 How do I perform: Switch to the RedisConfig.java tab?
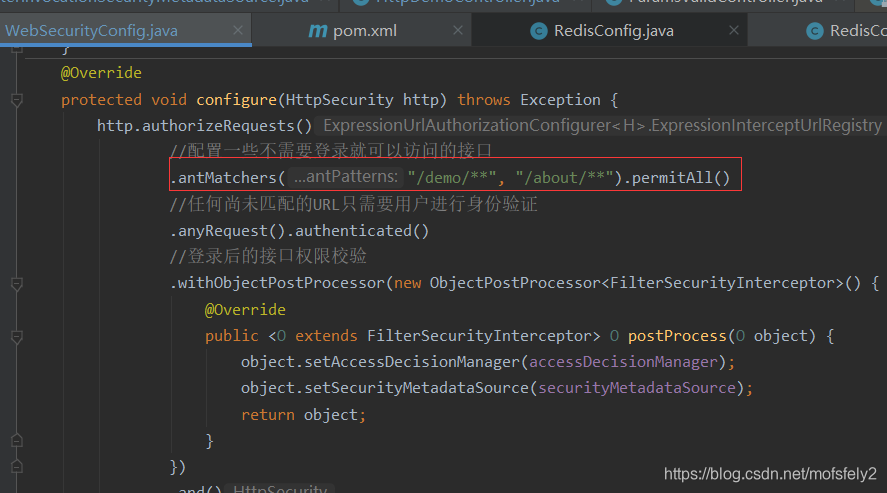[613, 31]
